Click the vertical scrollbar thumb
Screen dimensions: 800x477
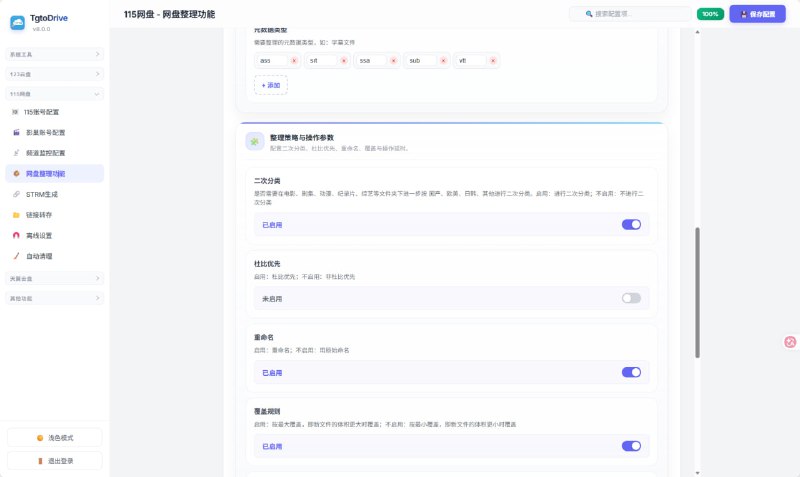coord(697,293)
